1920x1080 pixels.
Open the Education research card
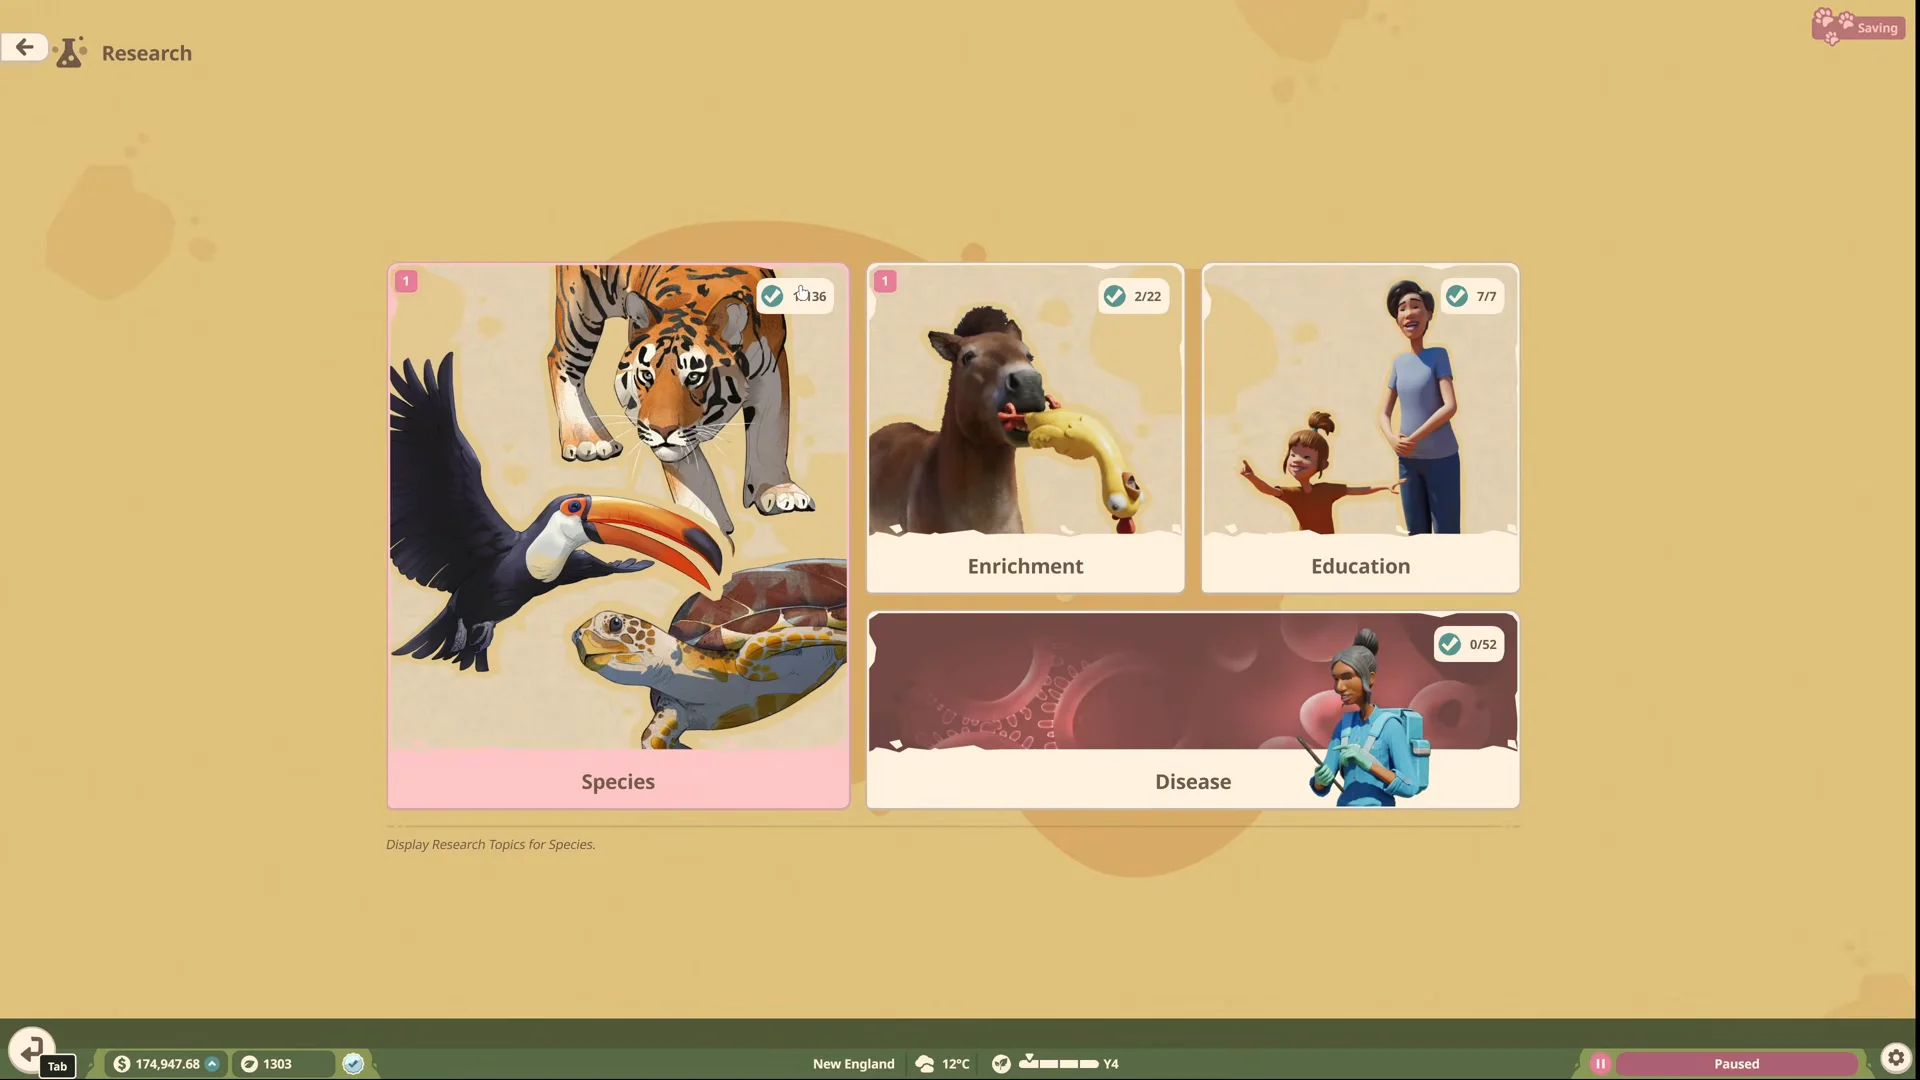pyautogui.click(x=1360, y=428)
